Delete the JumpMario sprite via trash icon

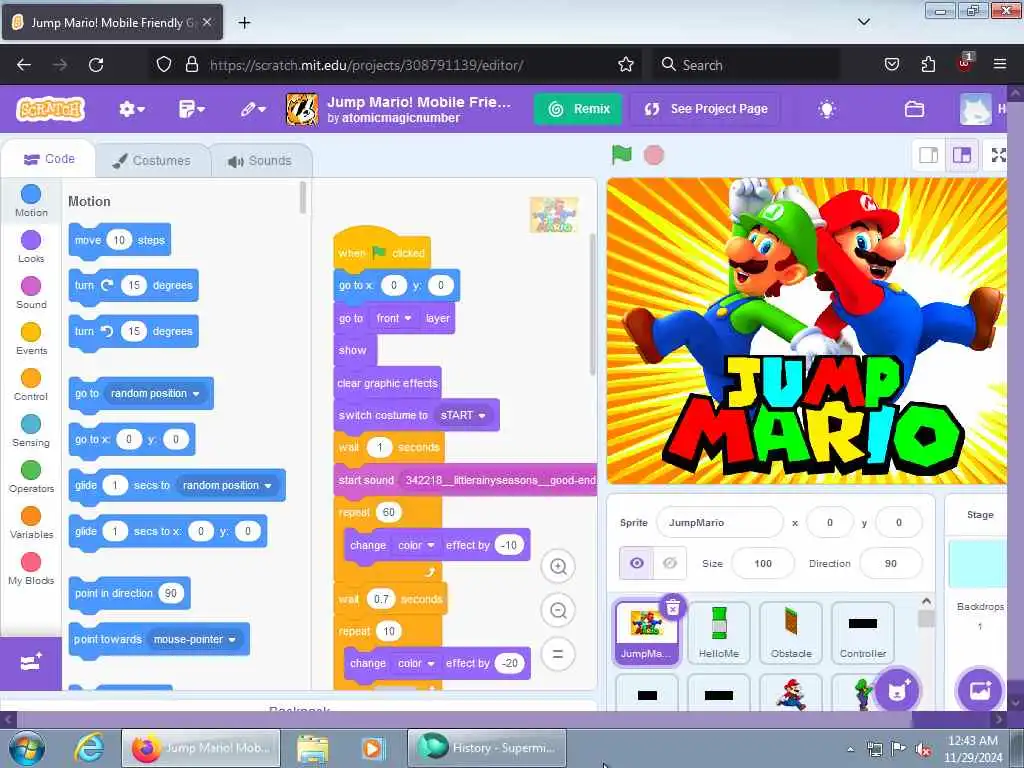point(673,608)
